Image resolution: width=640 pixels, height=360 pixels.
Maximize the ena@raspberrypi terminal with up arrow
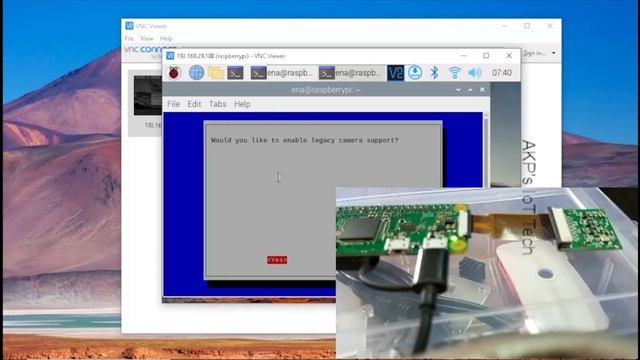coord(470,89)
